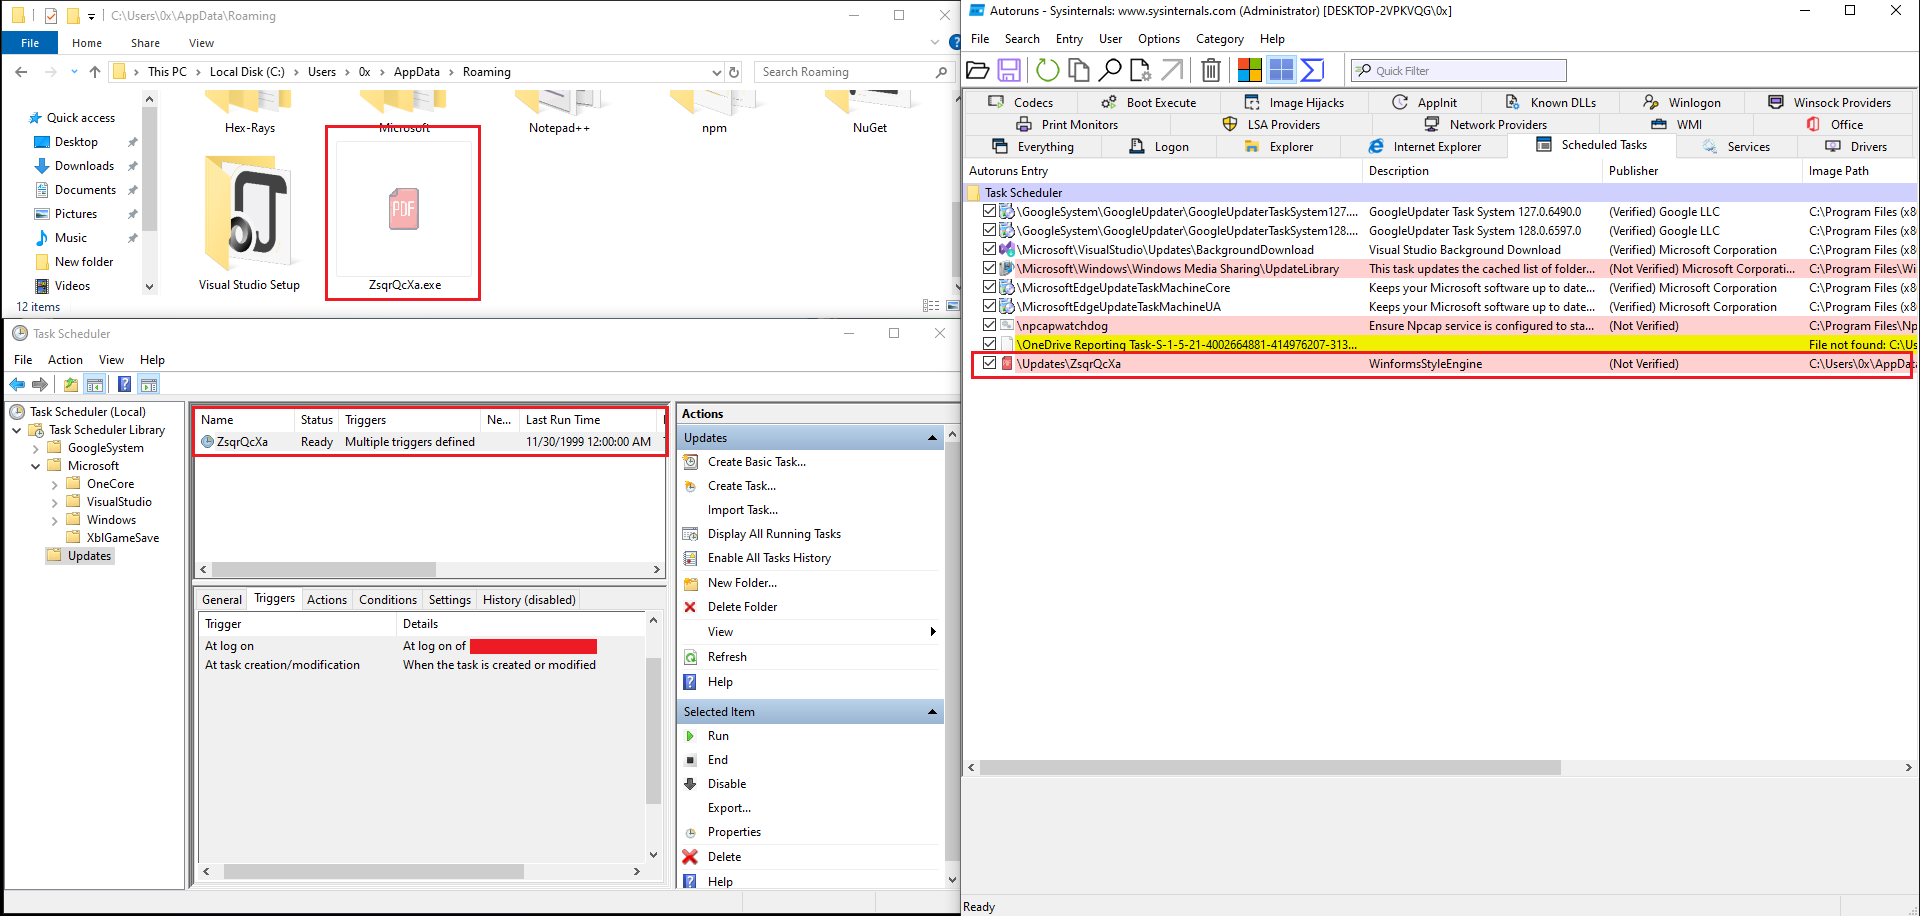Toggle the Hide Windows Entries blue-squares icon
1920x916 pixels.
coord(1281,70)
